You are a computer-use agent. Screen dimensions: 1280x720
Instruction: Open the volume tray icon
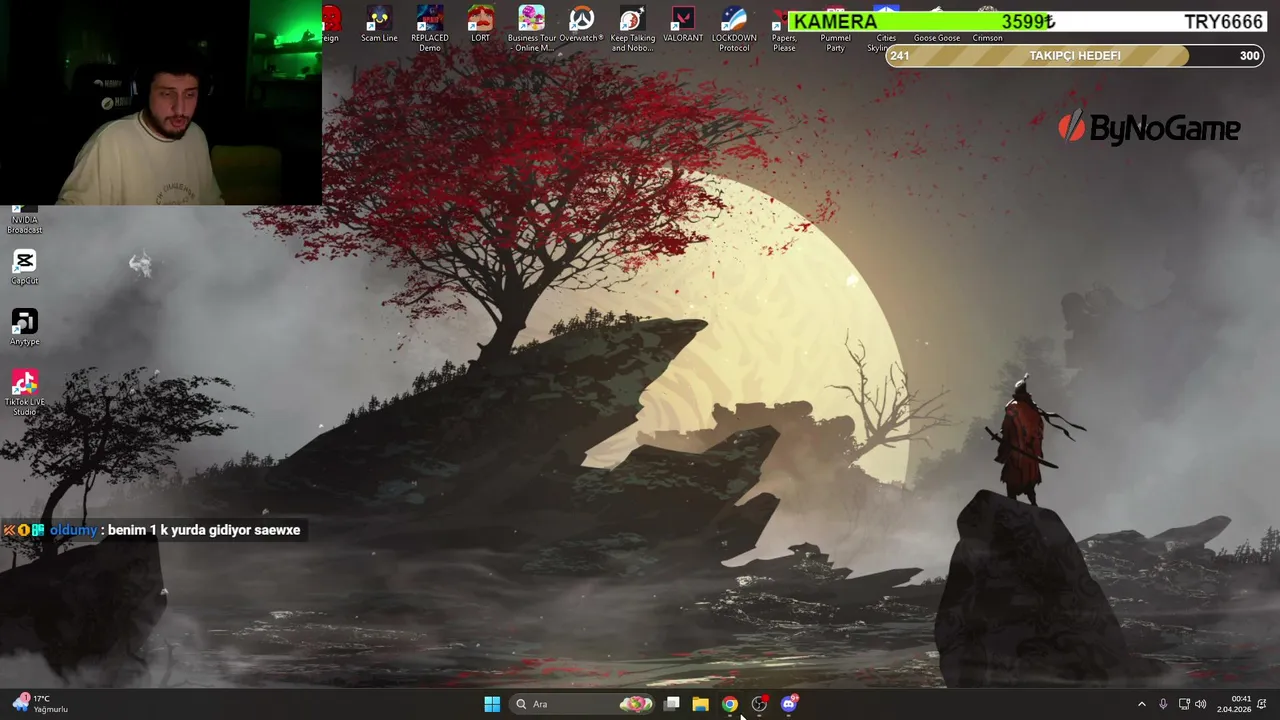1201,704
